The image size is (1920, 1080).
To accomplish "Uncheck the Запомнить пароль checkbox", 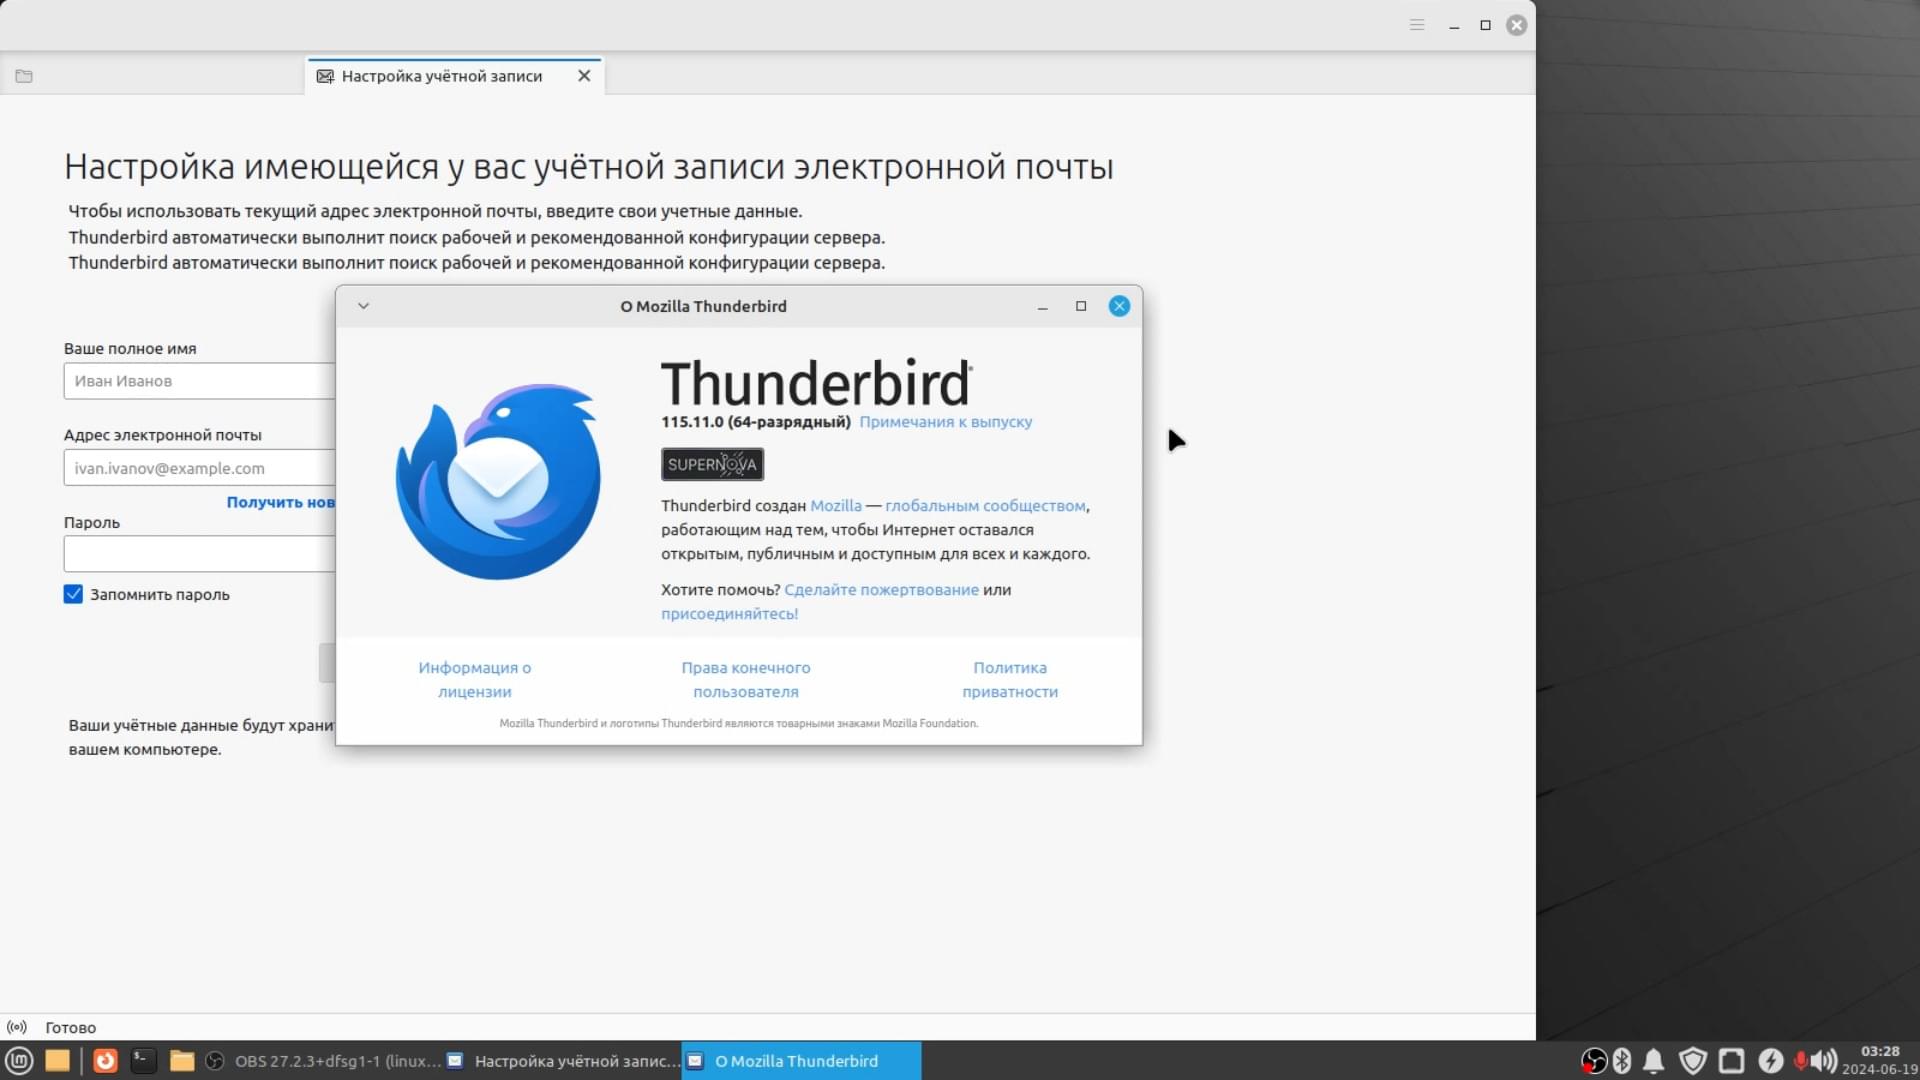I will coord(73,594).
